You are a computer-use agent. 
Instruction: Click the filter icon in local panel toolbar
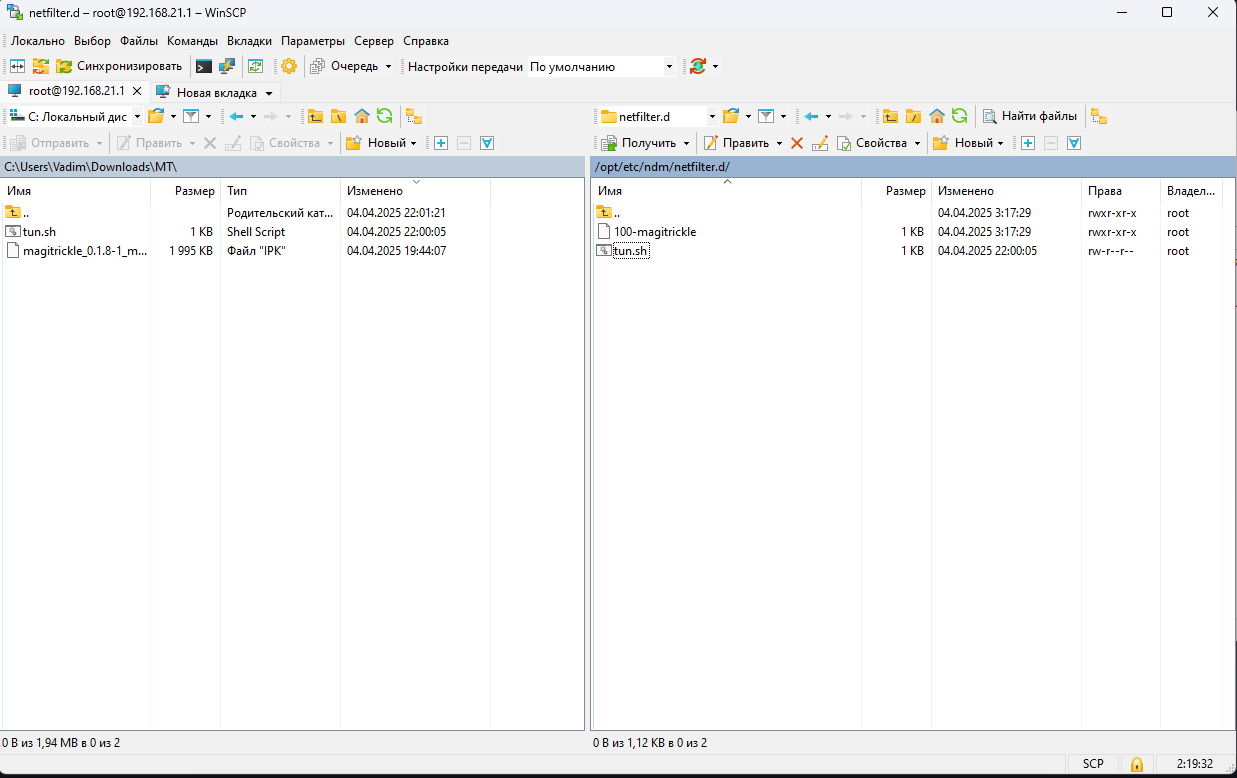[x=191, y=116]
